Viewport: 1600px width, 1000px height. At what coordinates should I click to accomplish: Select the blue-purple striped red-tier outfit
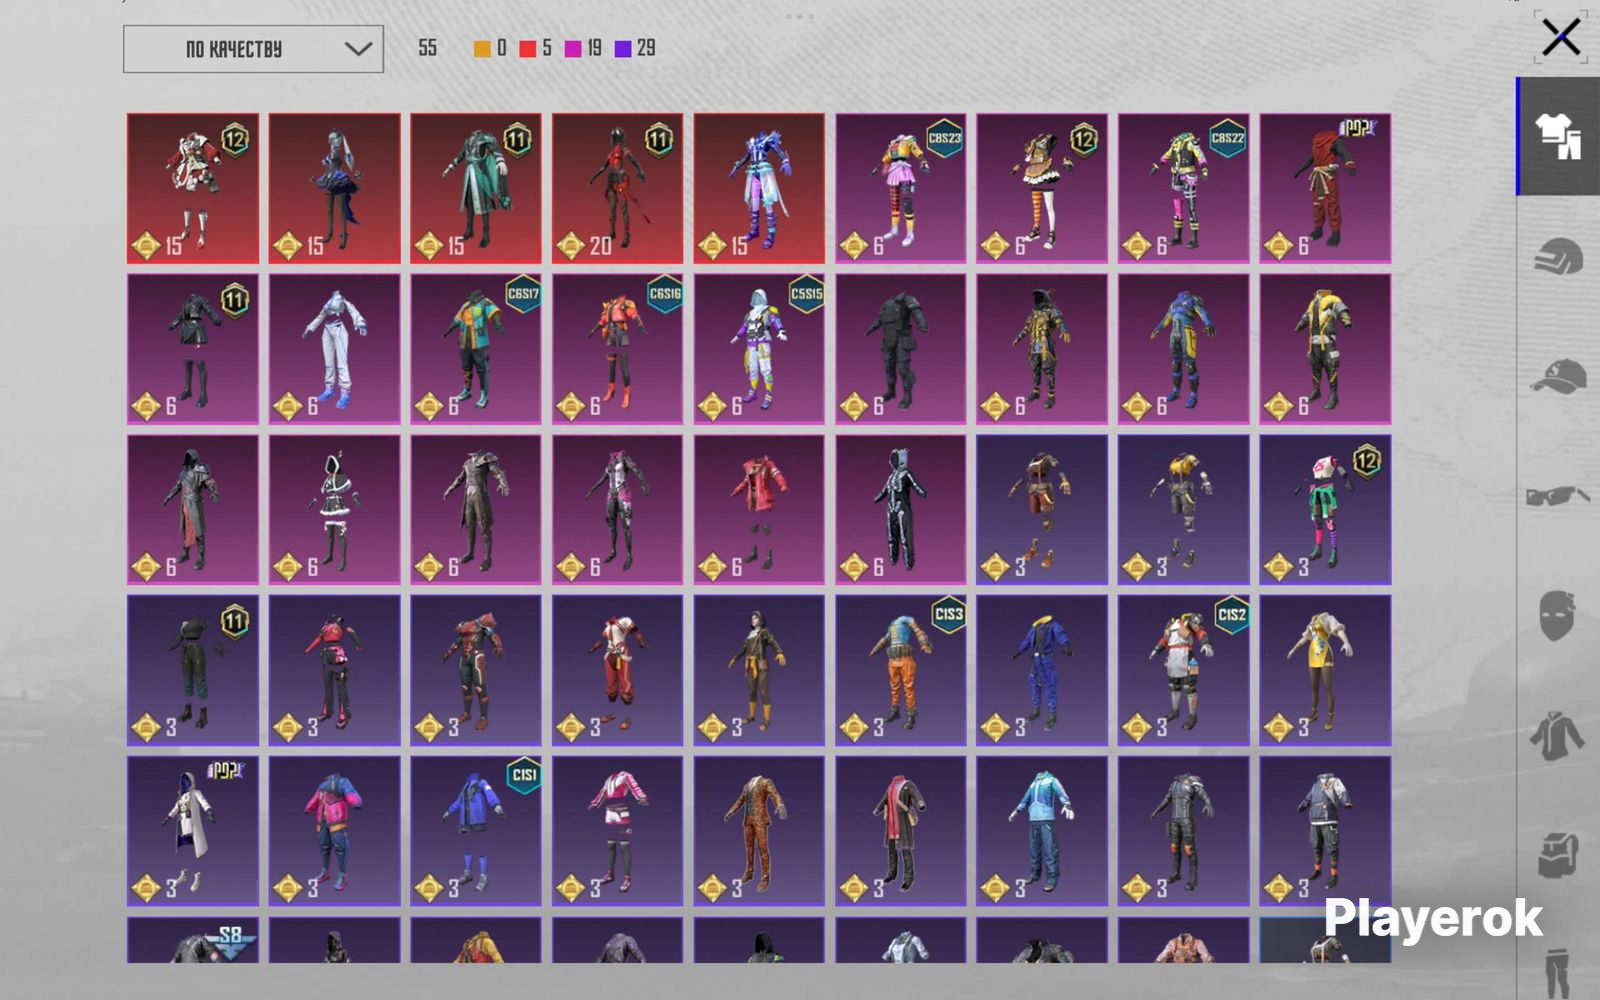point(760,189)
